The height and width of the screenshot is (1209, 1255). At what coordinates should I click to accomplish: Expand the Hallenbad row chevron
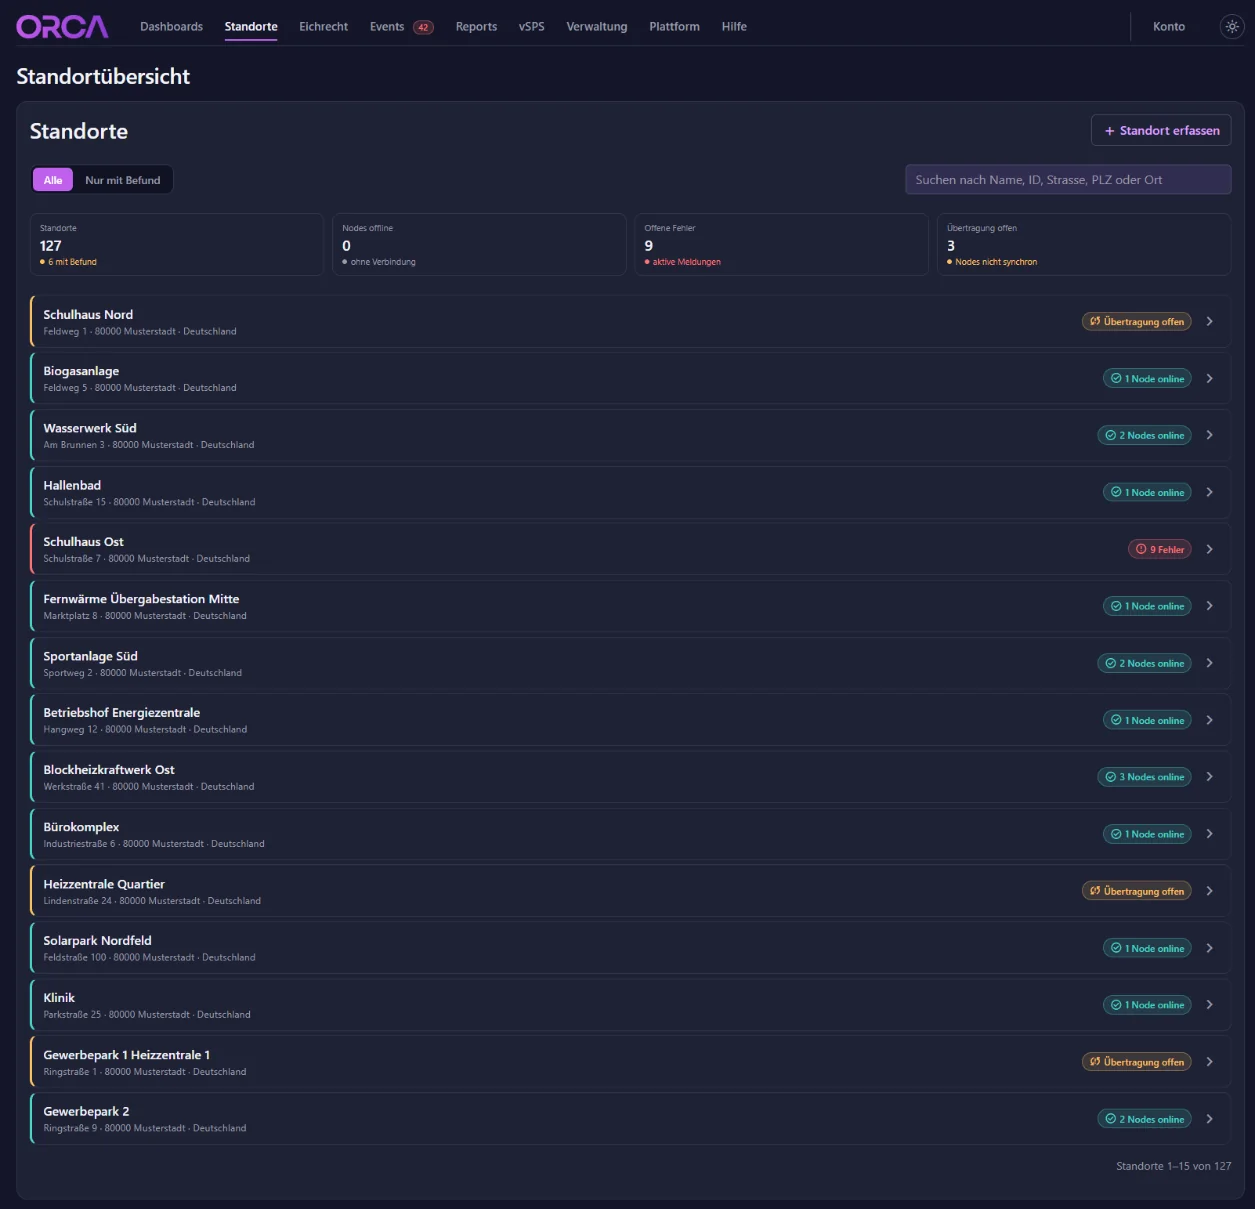tap(1210, 492)
